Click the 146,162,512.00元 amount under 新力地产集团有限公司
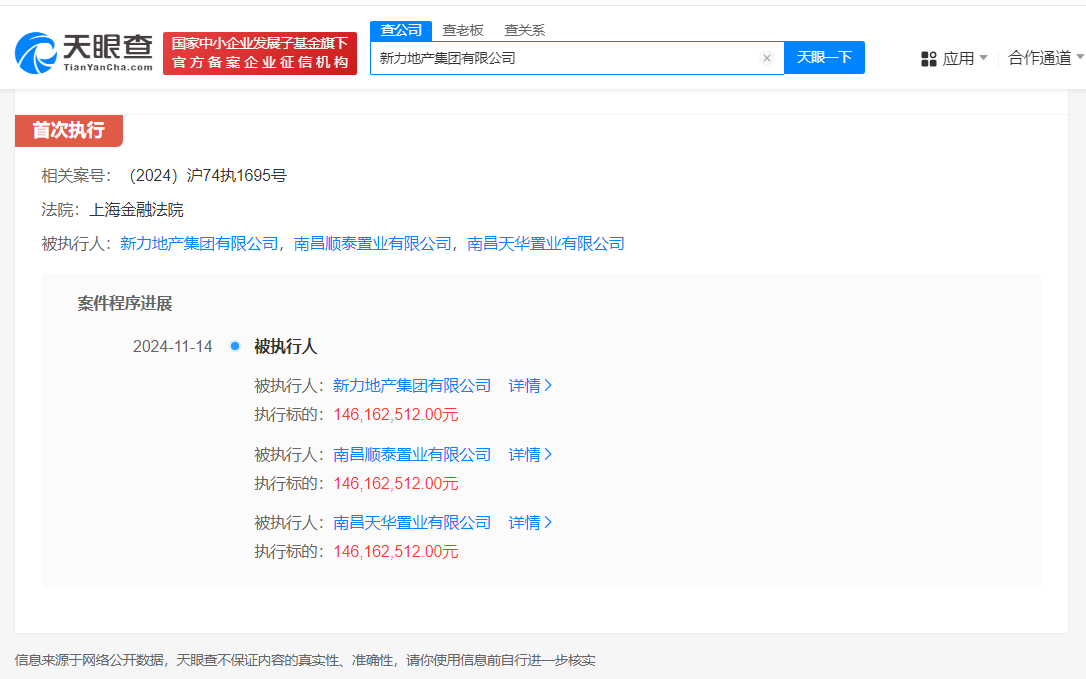 click(395, 415)
